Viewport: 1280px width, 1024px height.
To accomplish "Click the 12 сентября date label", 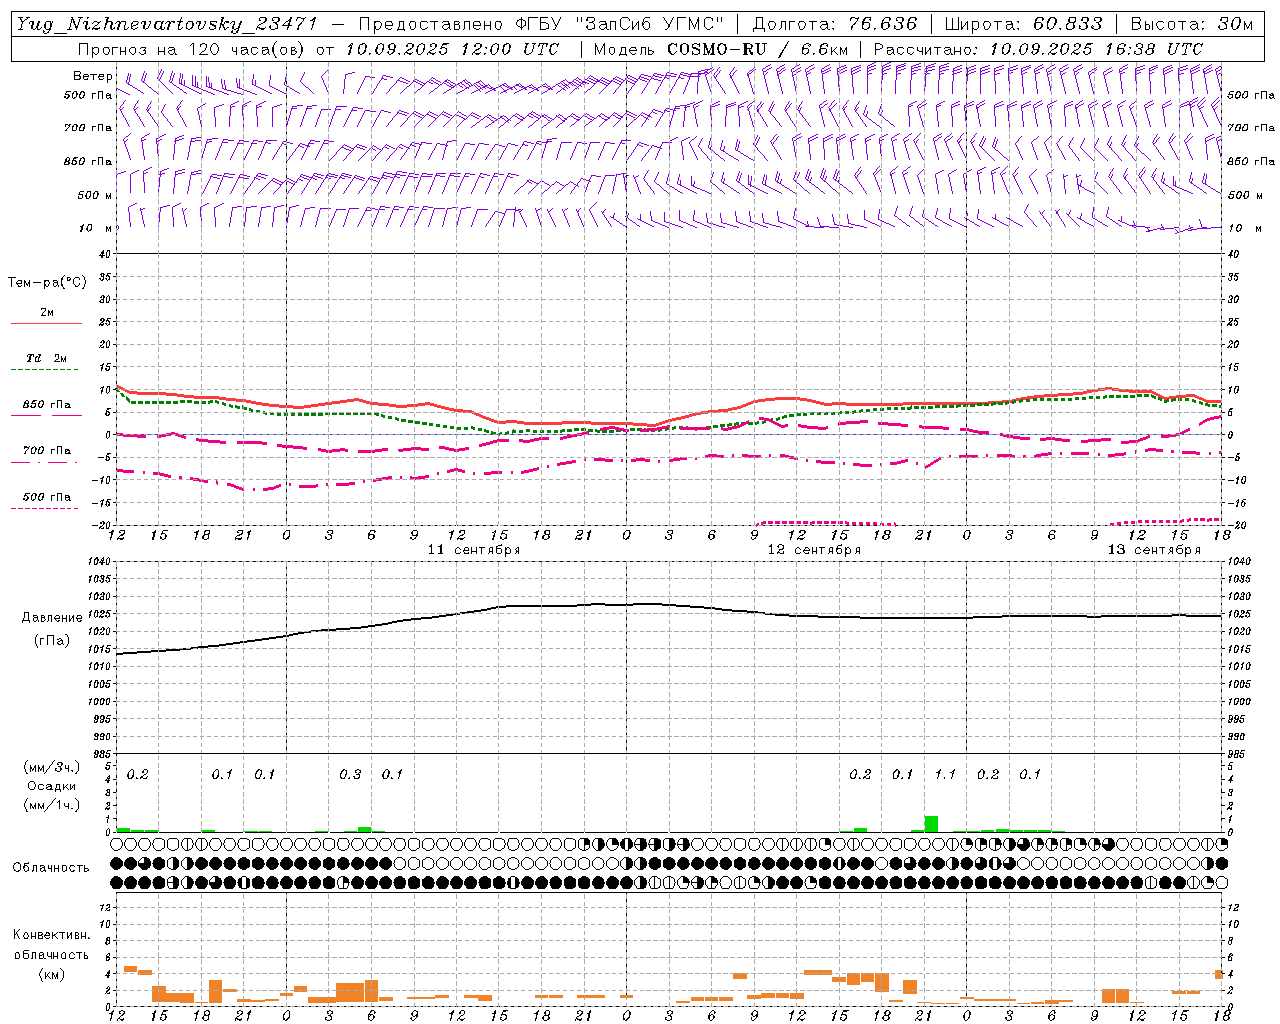I will click(814, 550).
